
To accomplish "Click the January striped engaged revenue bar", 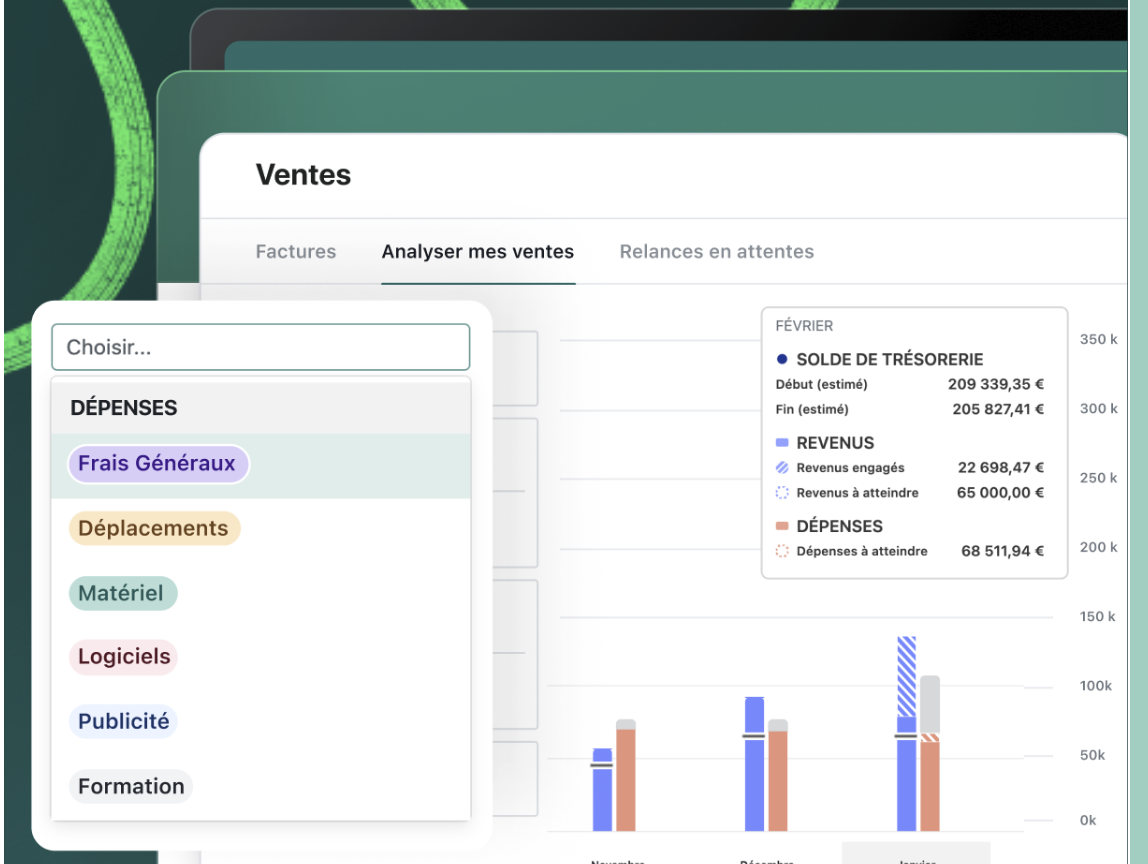I will (906, 676).
